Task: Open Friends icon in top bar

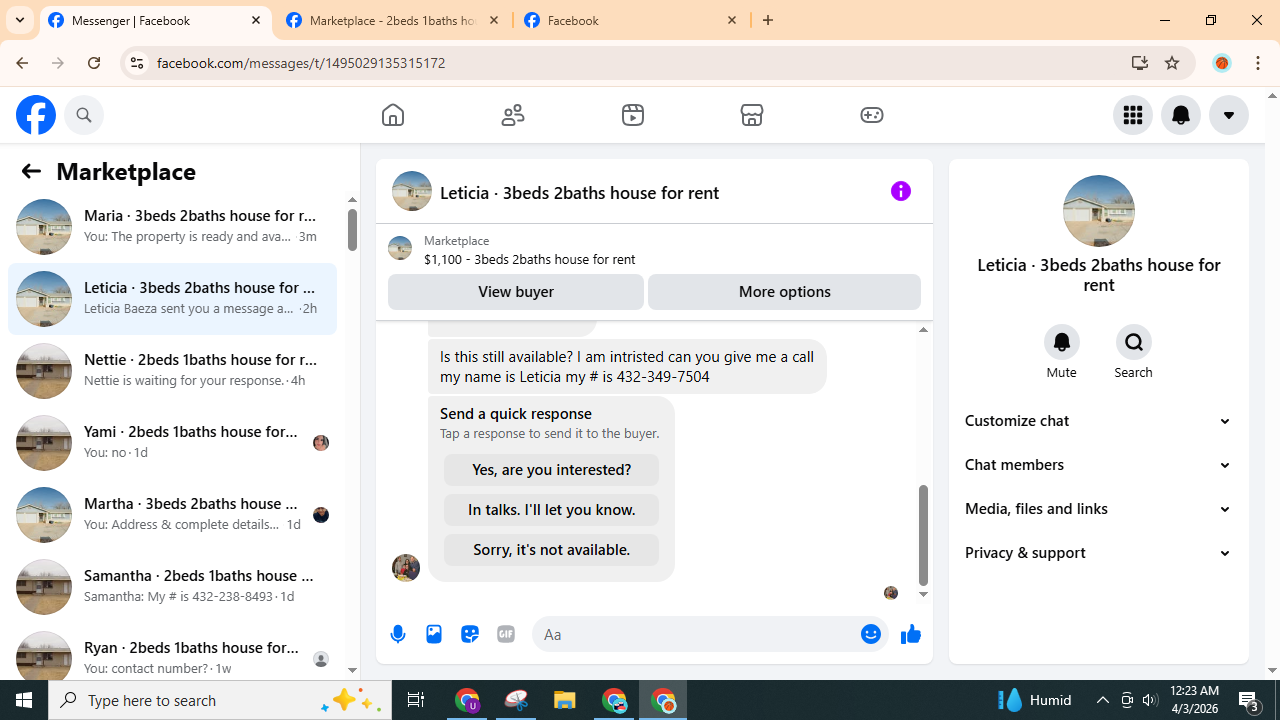Action: [x=513, y=115]
